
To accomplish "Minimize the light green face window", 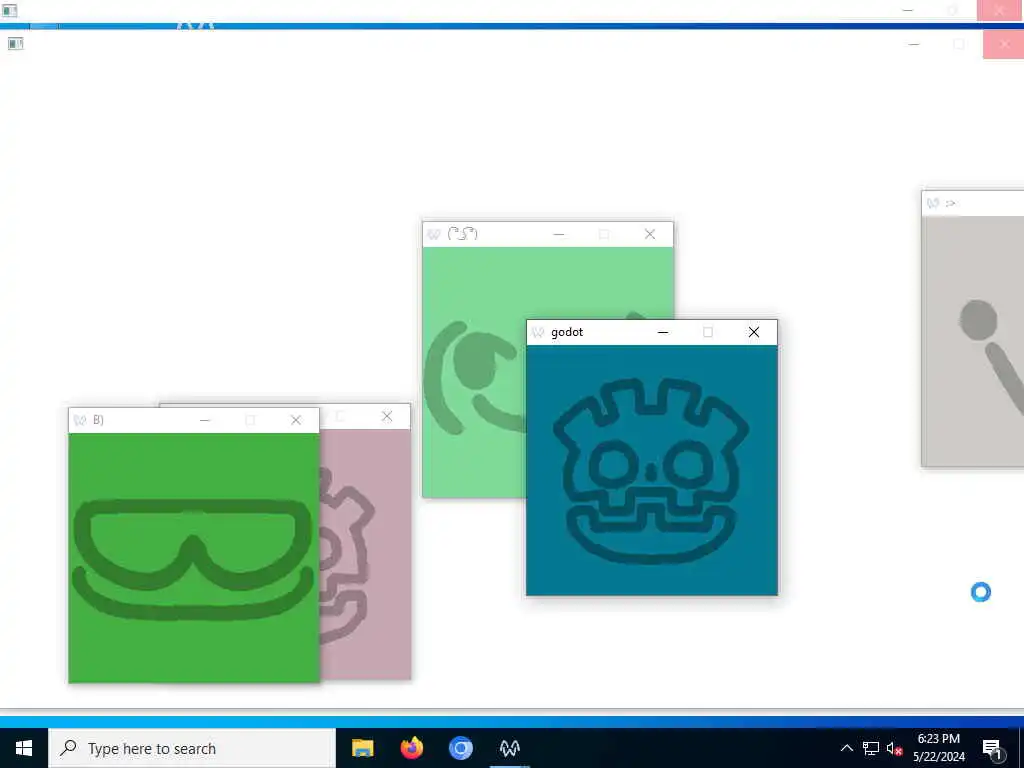I will pyautogui.click(x=559, y=234).
